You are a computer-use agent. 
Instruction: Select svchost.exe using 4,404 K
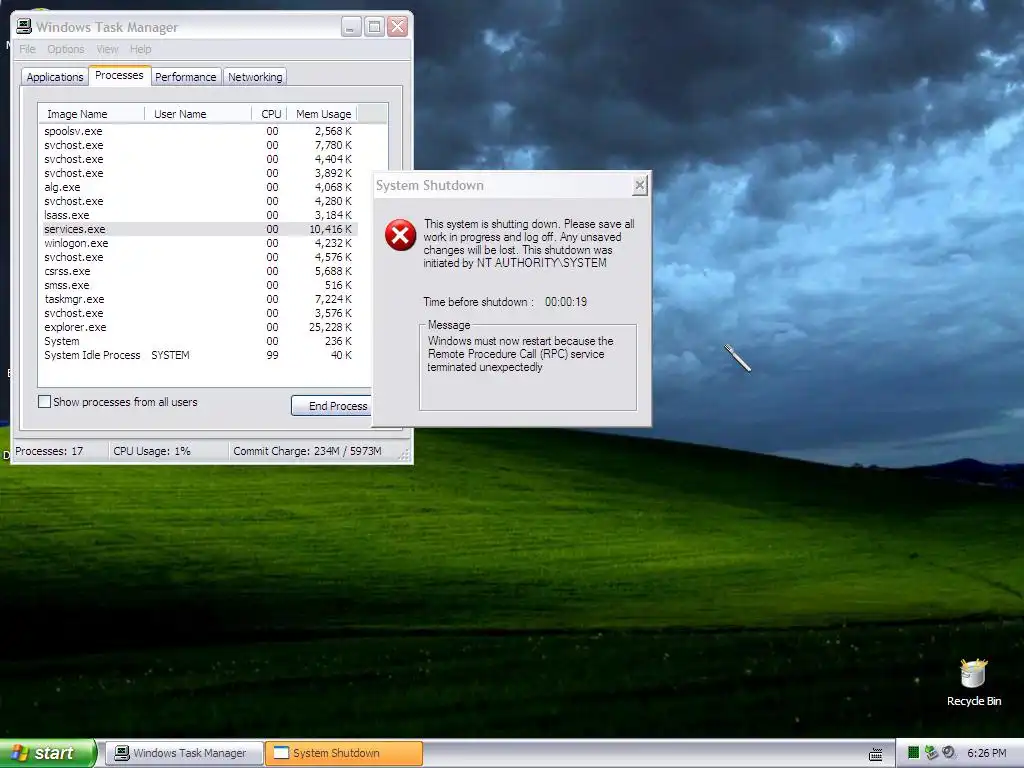(x=199, y=159)
